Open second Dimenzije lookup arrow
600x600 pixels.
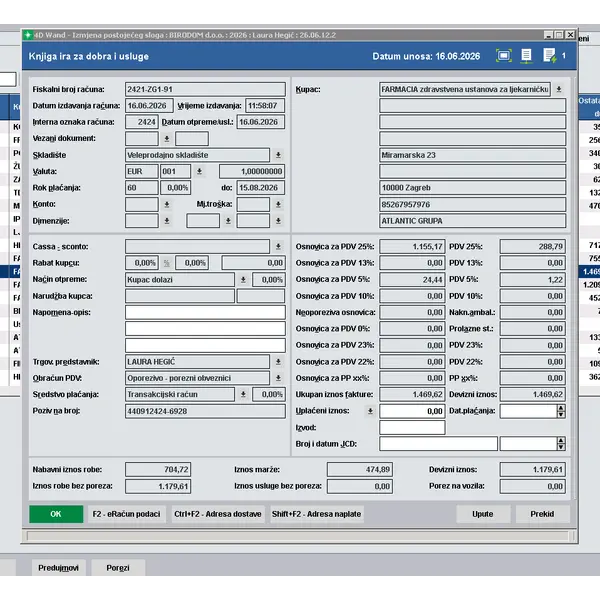point(228,221)
